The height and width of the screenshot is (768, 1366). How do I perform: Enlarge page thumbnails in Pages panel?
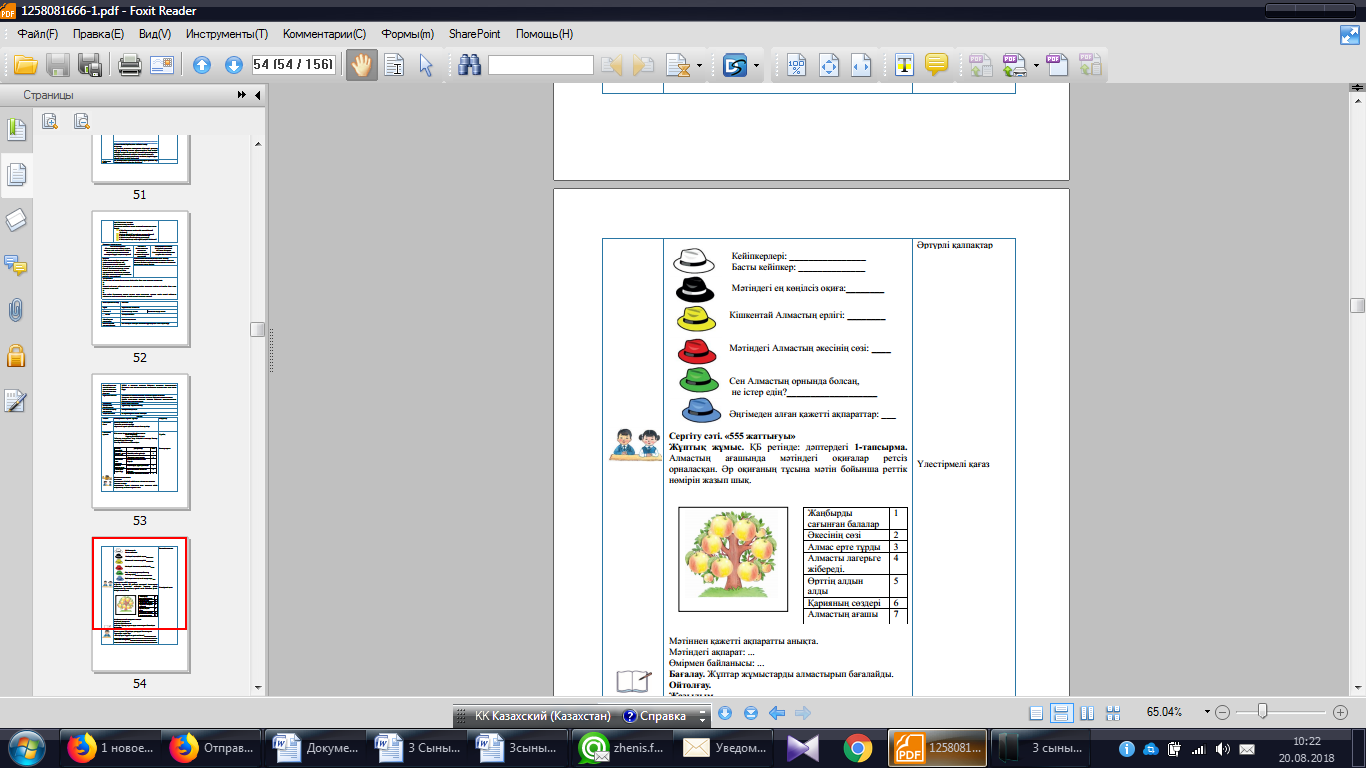tap(50, 121)
